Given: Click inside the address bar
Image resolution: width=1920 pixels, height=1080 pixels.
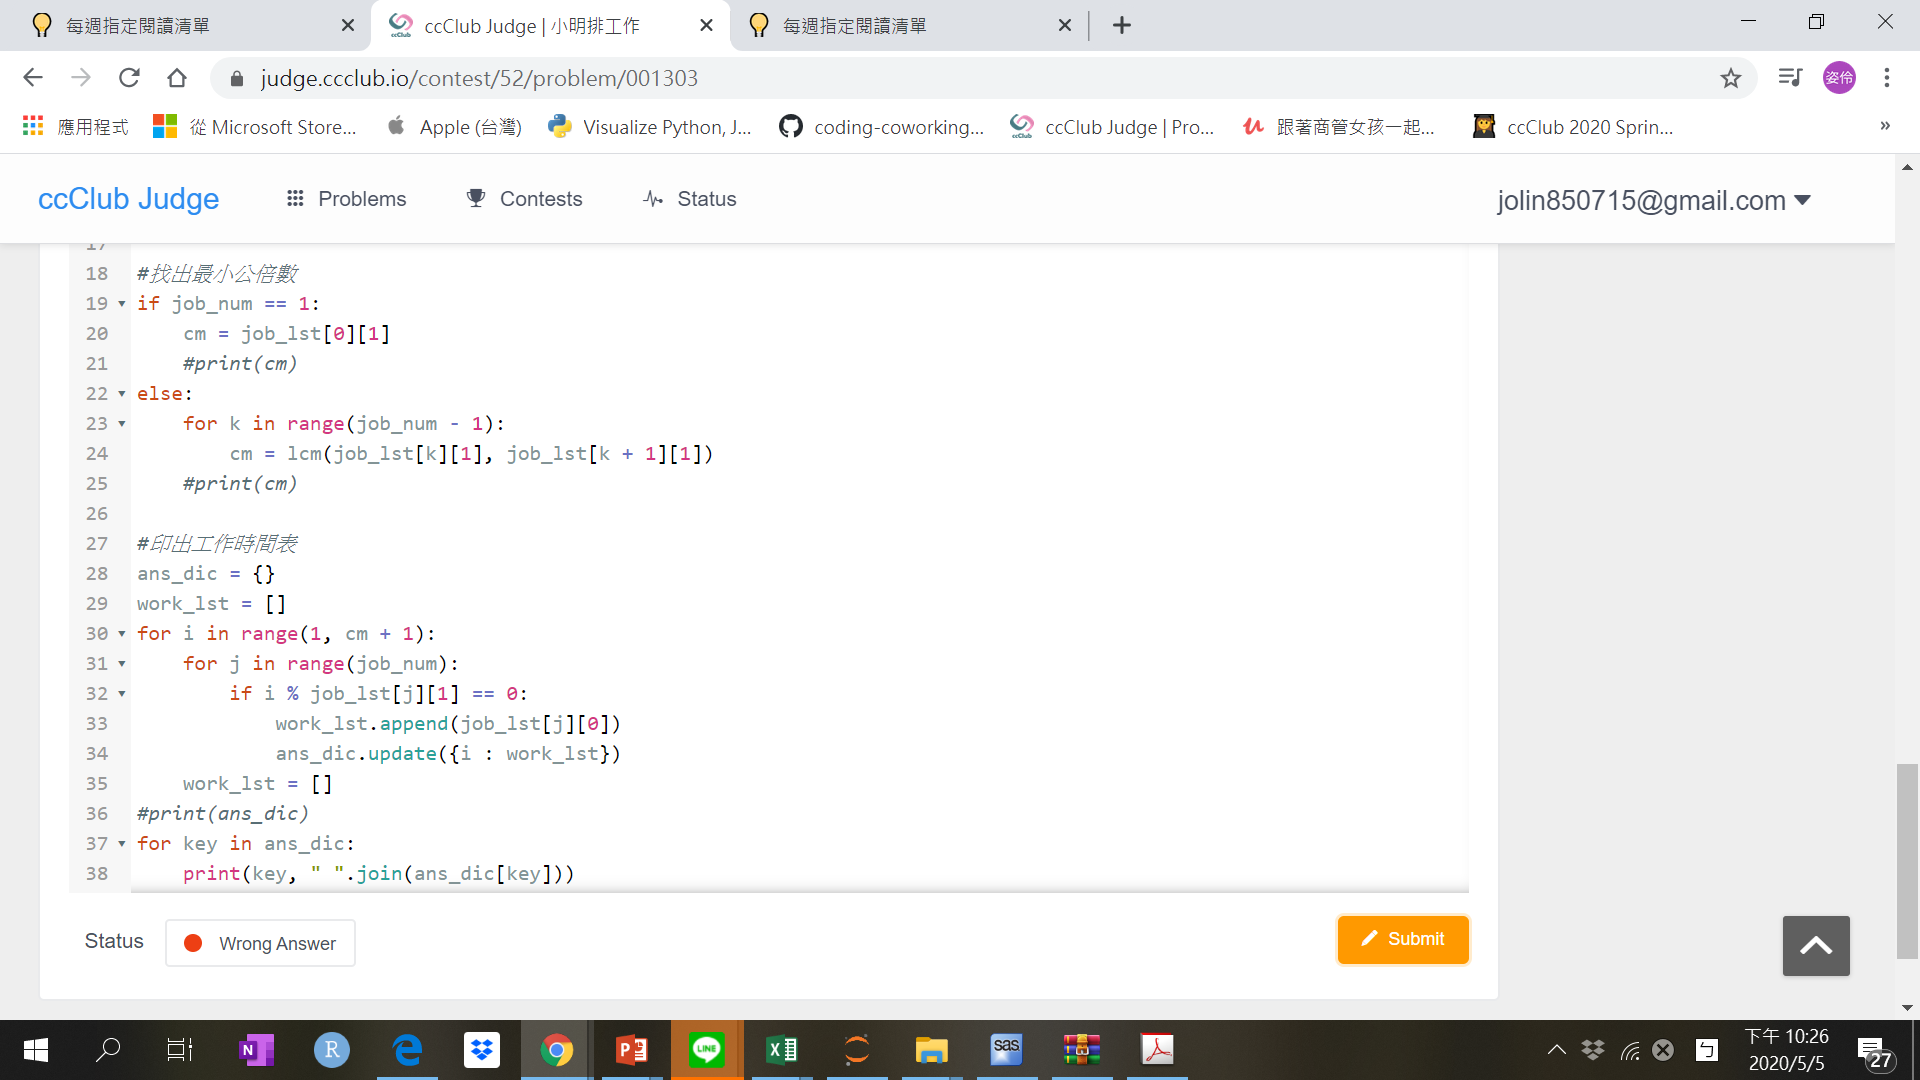Looking at the screenshot, I should (x=700, y=78).
